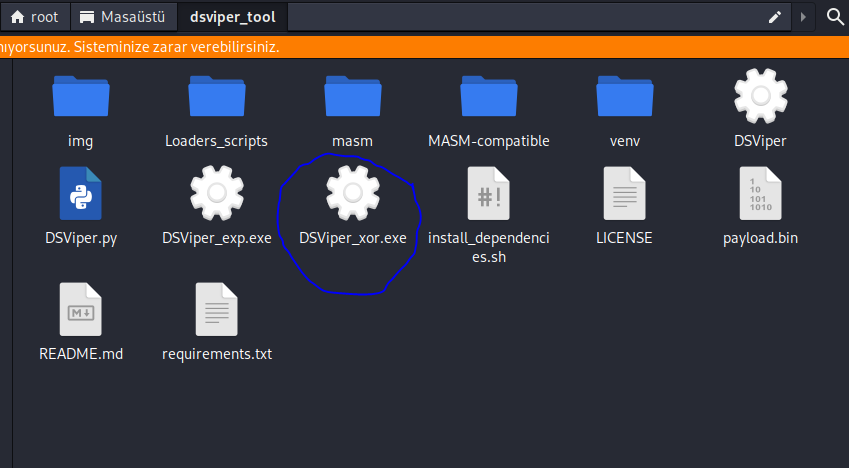Image resolution: width=849 pixels, height=468 pixels.
Task: Select the LICENSE document icon
Action: tap(625, 193)
